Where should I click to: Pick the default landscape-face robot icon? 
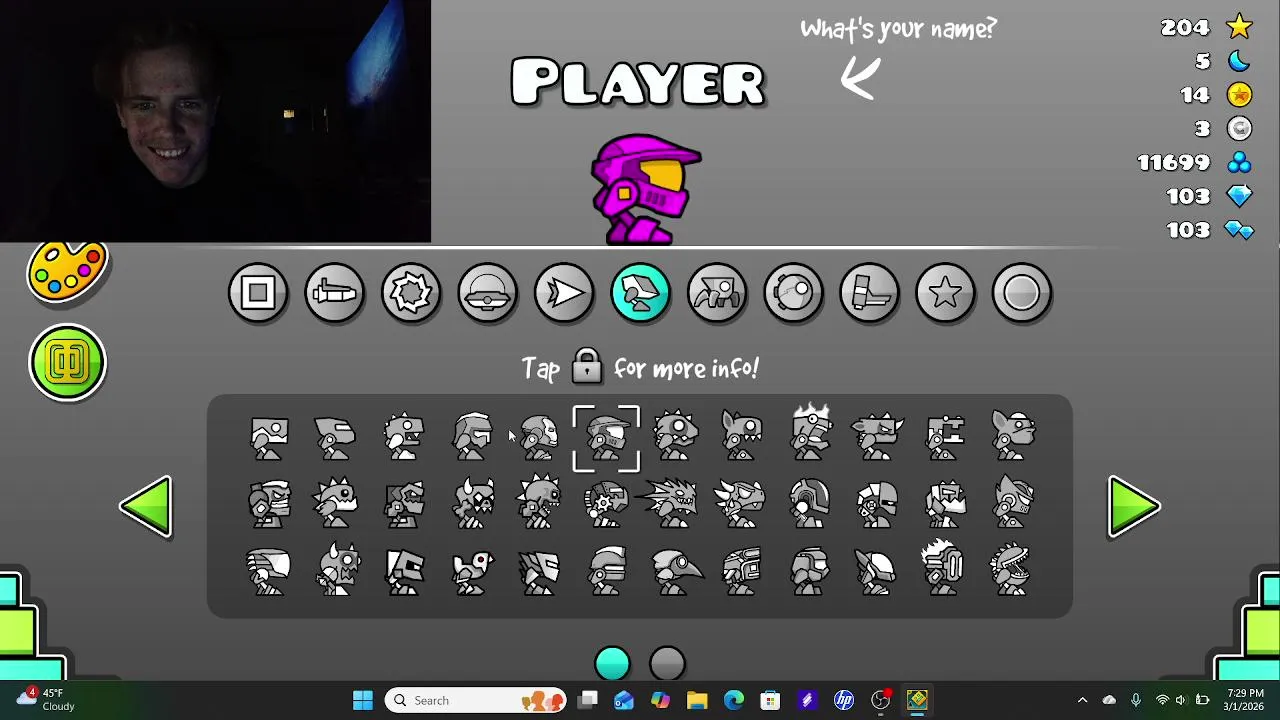coord(269,437)
